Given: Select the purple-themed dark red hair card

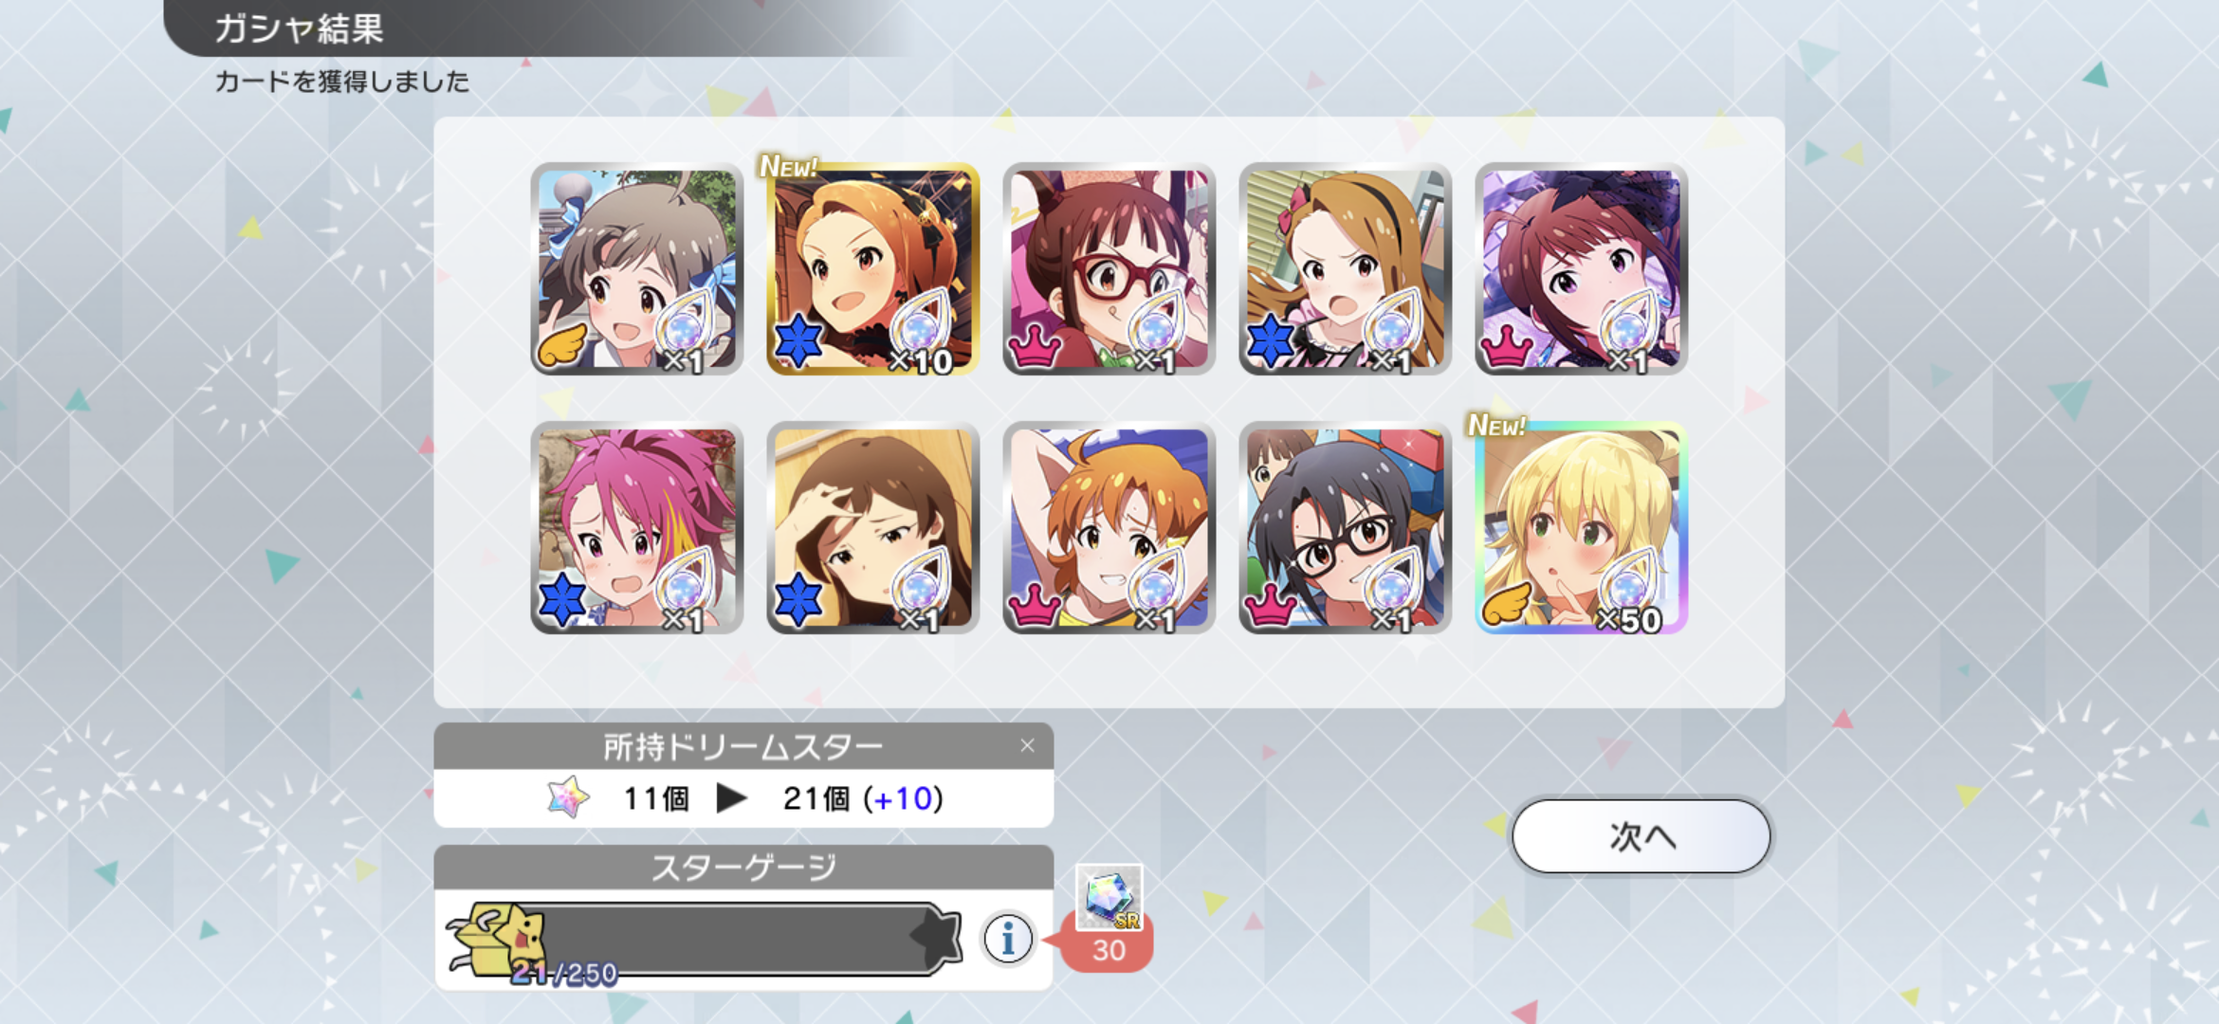Looking at the screenshot, I should coord(1581,269).
